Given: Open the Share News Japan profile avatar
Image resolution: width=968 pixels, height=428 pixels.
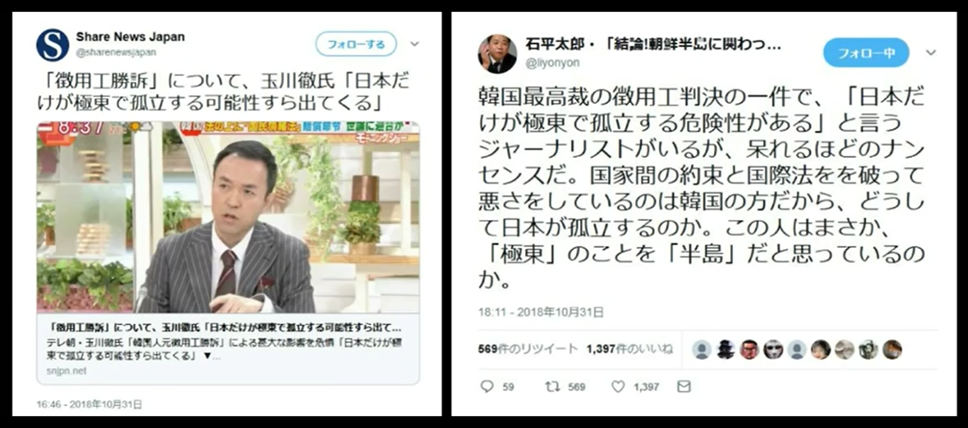Looking at the screenshot, I should (x=52, y=45).
